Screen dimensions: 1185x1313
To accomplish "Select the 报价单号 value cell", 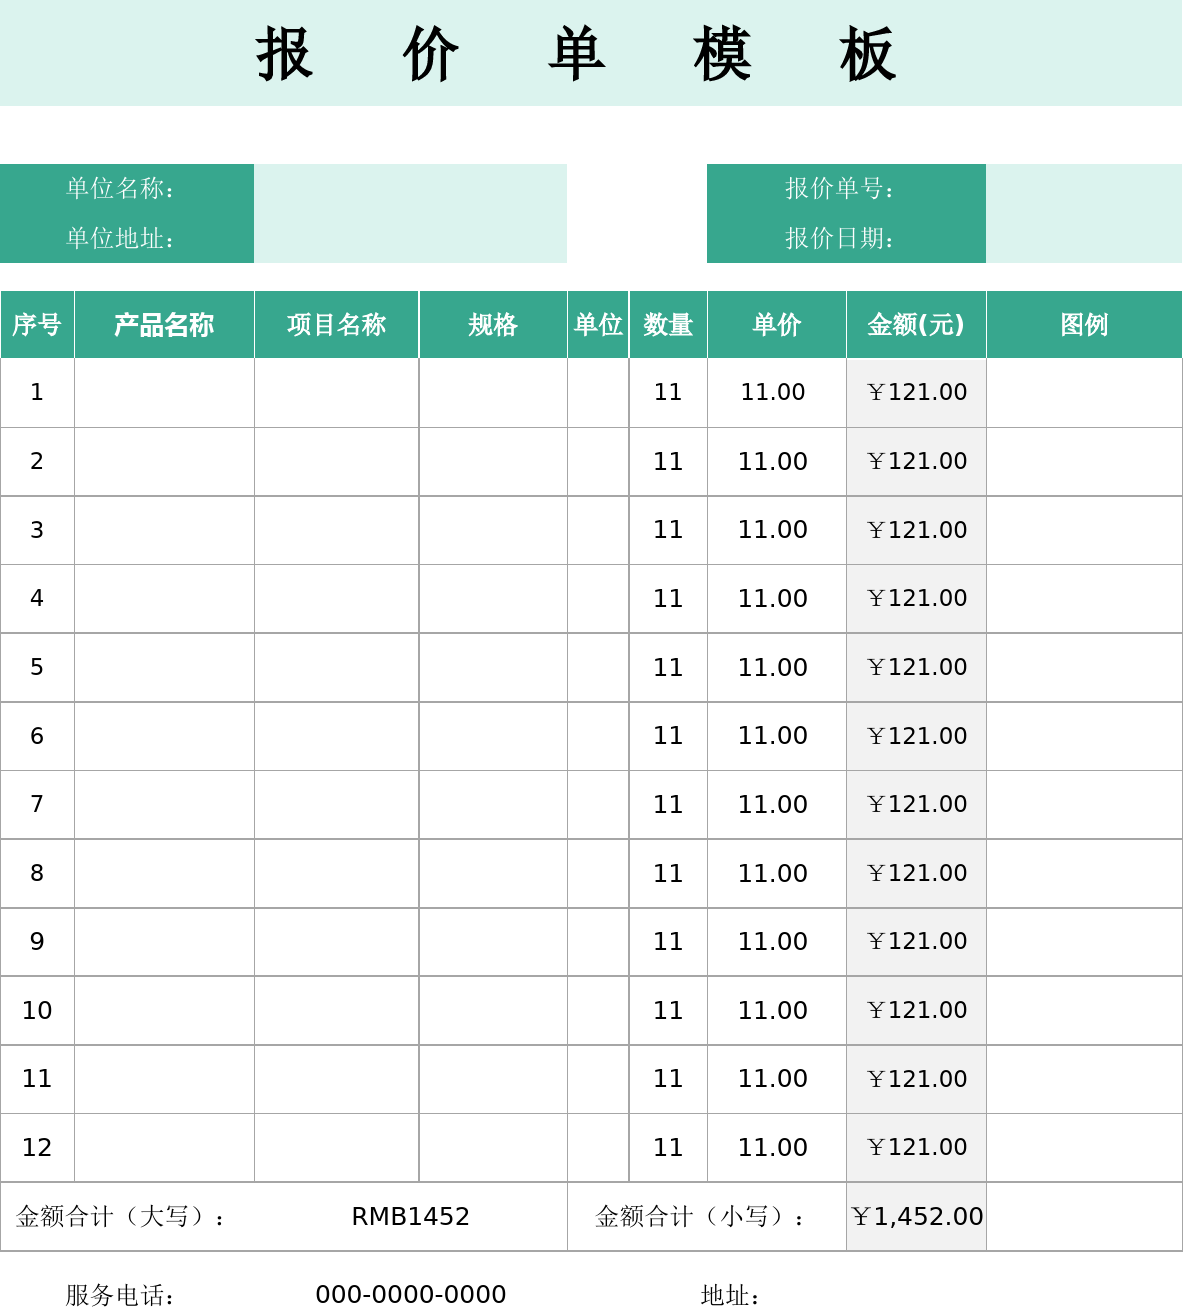I will 1084,189.
